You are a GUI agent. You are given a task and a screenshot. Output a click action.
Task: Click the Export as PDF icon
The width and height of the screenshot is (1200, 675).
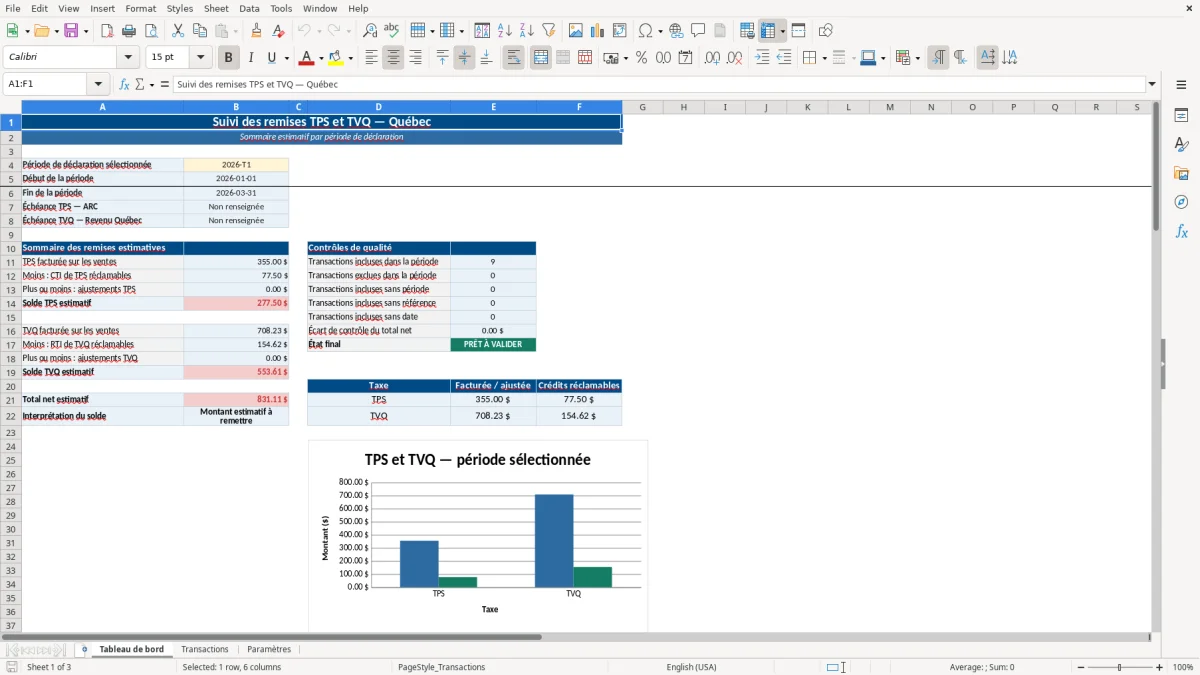tap(106, 31)
